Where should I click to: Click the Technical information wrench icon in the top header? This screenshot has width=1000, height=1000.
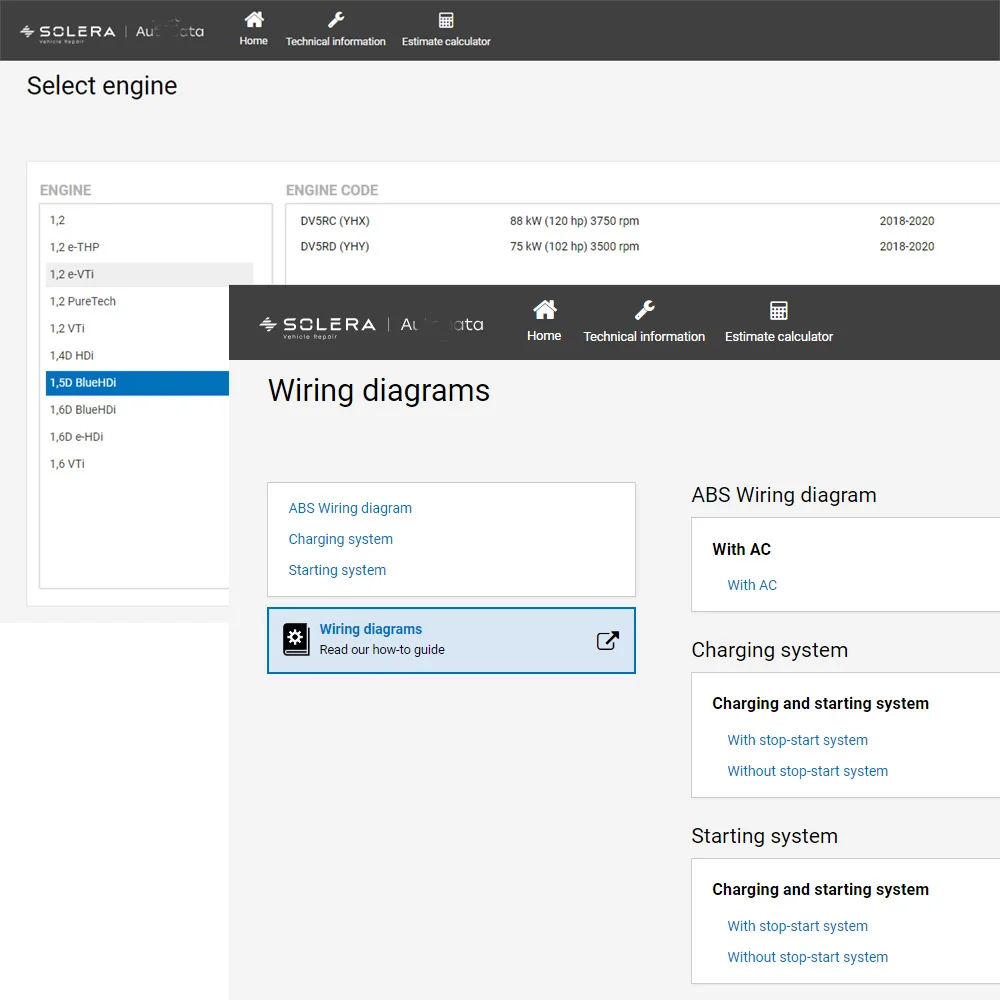click(336, 20)
